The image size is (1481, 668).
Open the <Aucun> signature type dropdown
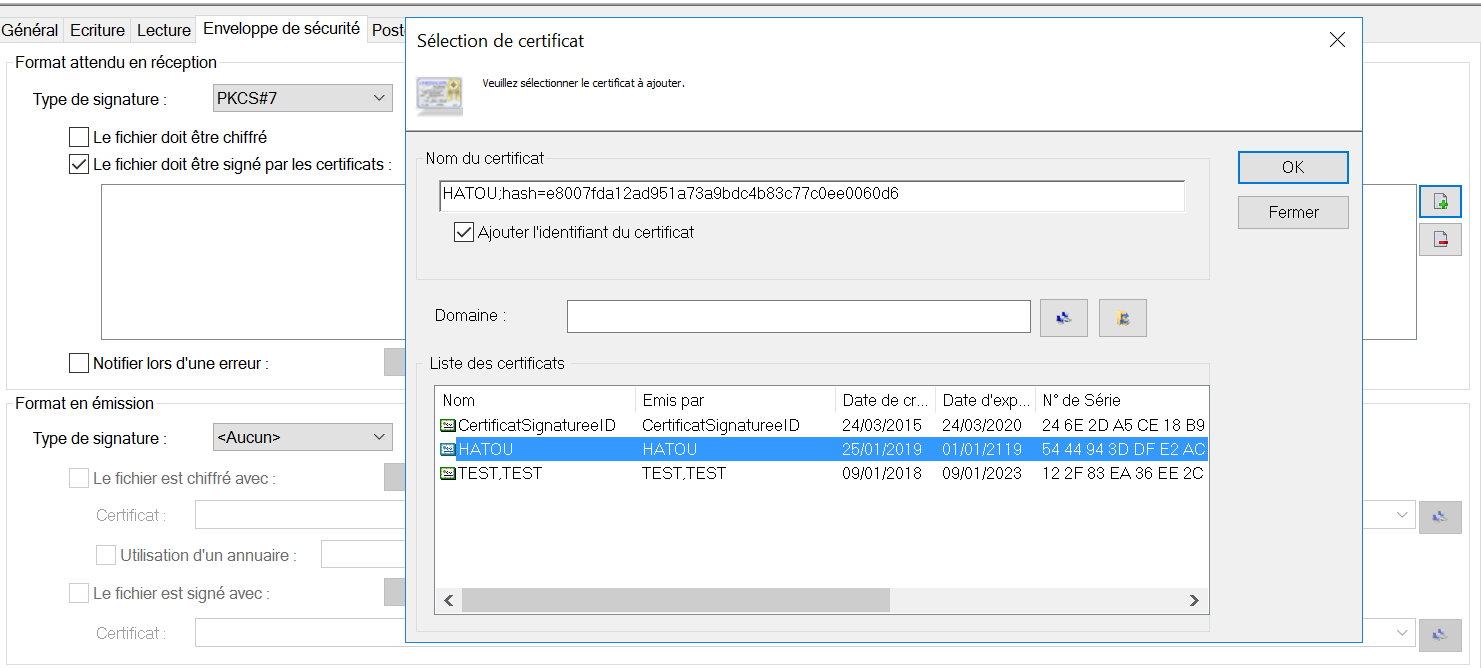303,437
